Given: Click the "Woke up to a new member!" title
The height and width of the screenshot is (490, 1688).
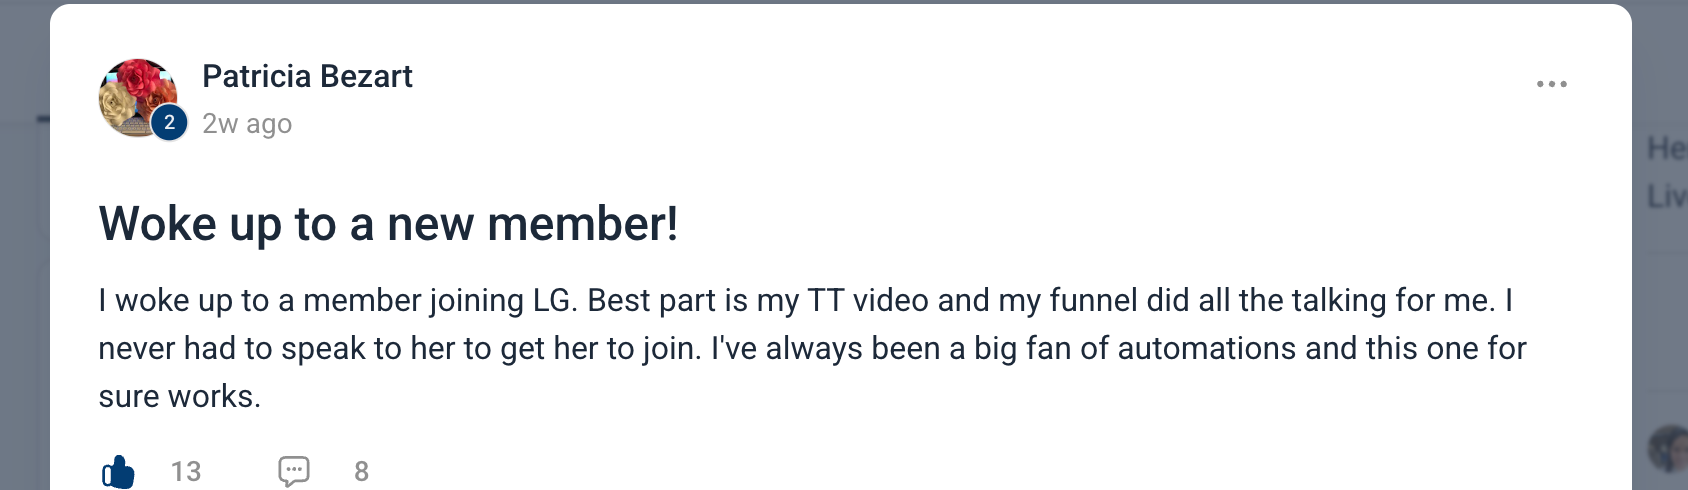Looking at the screenshot, I should click(388, 224).
